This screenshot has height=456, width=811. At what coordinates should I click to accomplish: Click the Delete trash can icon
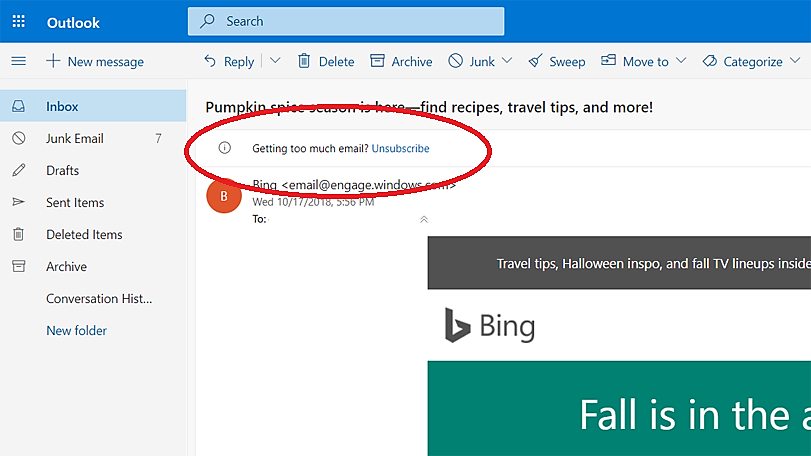click(304, 61)
